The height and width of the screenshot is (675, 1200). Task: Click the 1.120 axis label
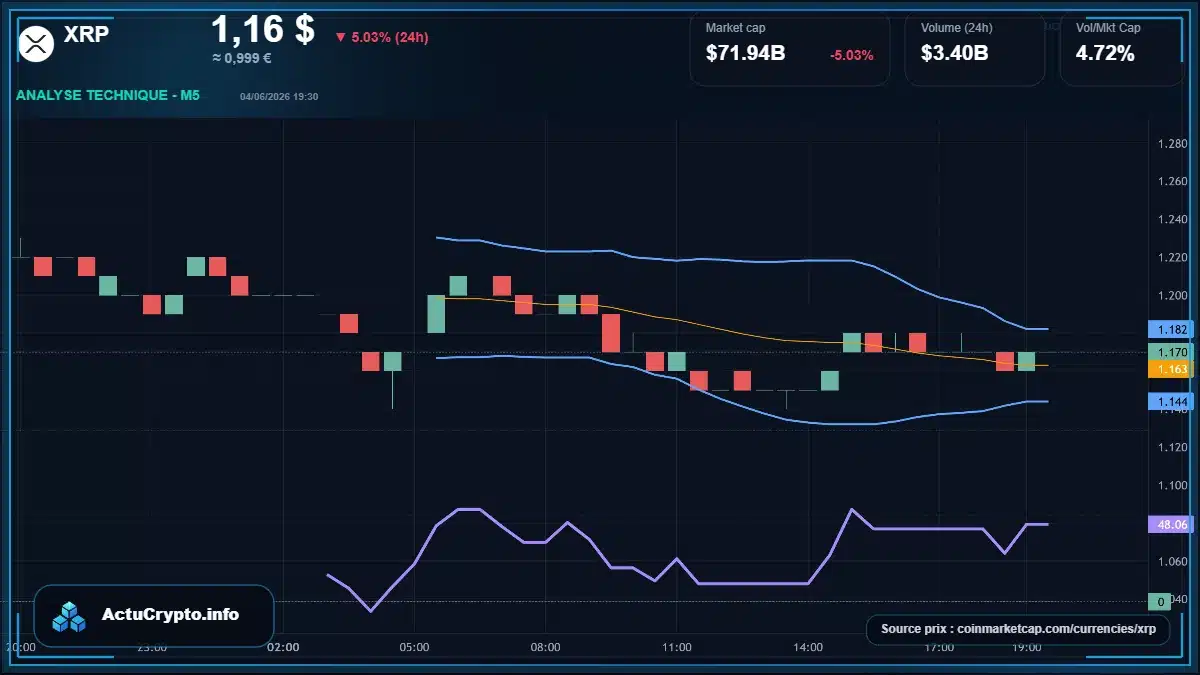point(1172,448)
